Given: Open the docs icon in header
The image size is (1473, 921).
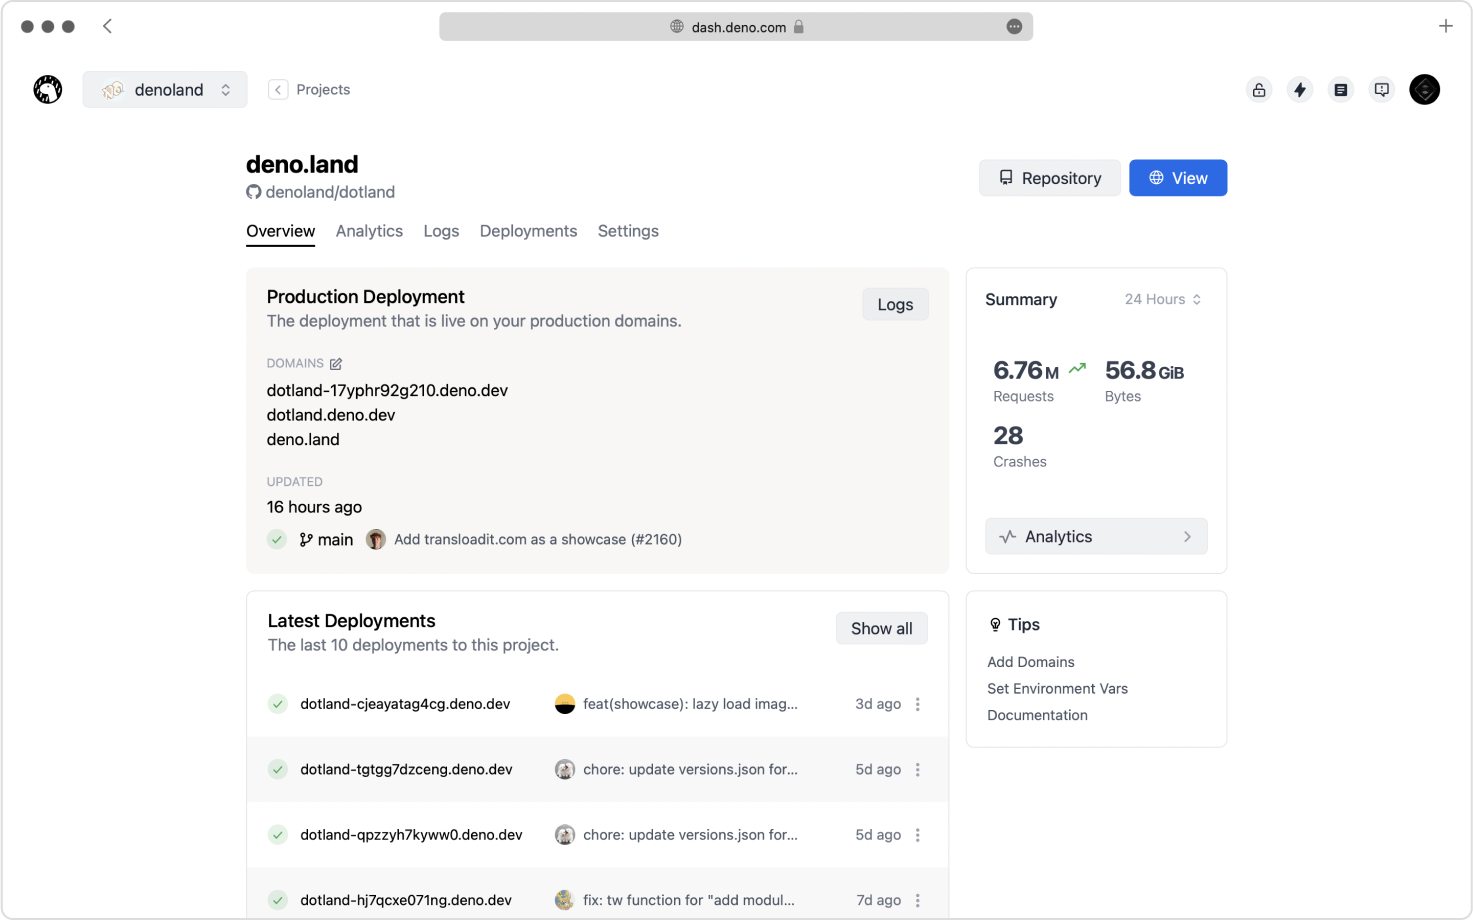Looking at the screenshot, I should pos(1341,90).
